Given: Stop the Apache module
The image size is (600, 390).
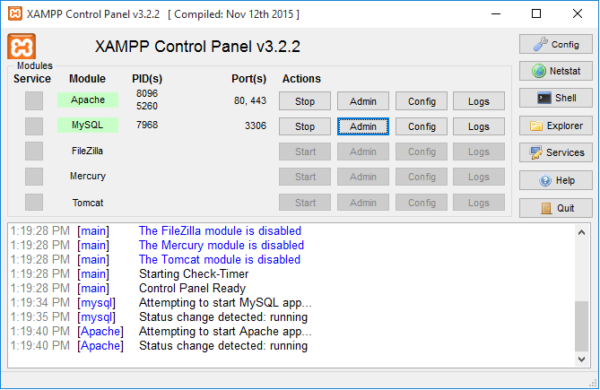Looking at the screenshot, I should coord(305,101).
